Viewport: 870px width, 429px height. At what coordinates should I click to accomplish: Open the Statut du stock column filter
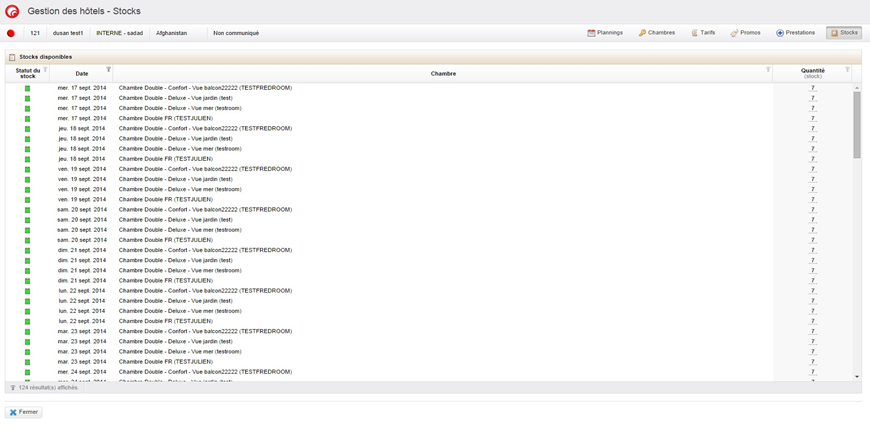(46, 70)
